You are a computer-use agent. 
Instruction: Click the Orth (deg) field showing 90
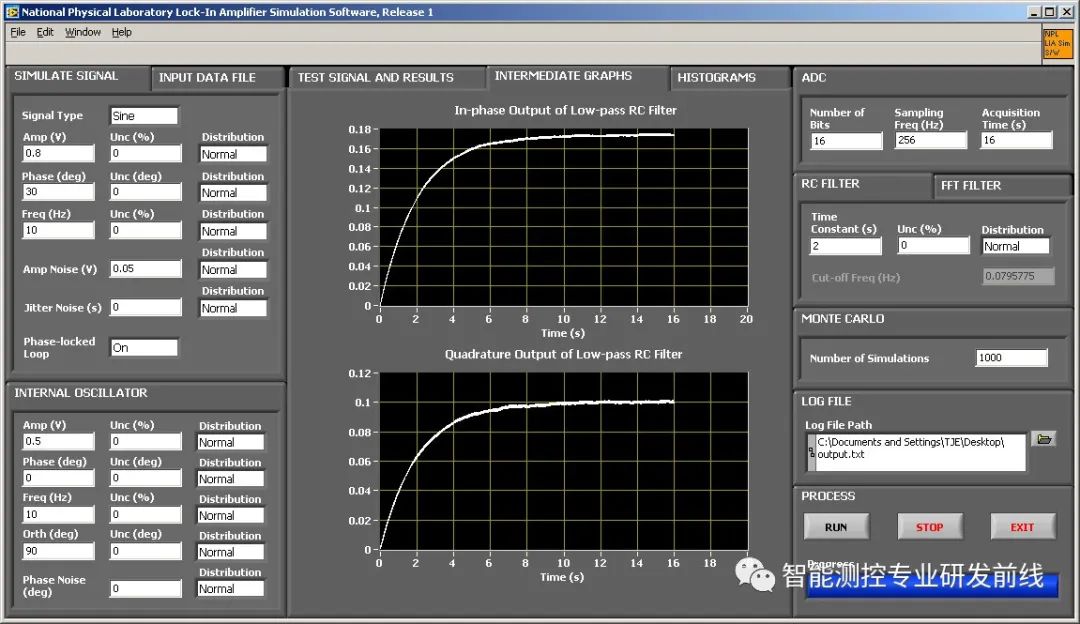(x=59, y=550)
